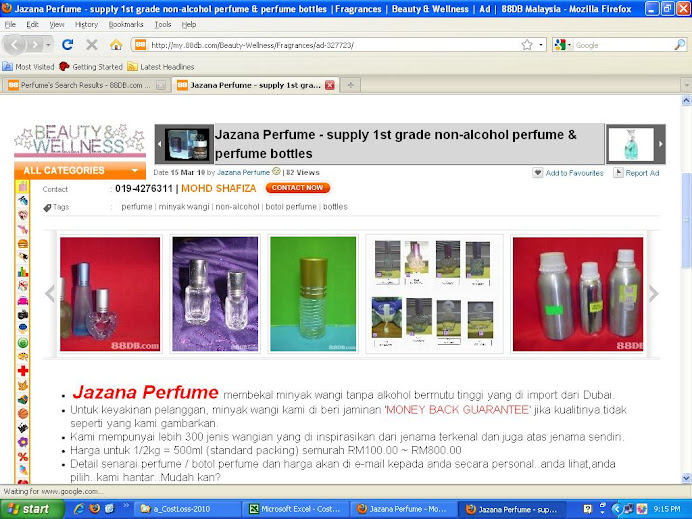Viewport: 692px width, 519px height.
Task: Select the pink car category icon
Action: 23,300
